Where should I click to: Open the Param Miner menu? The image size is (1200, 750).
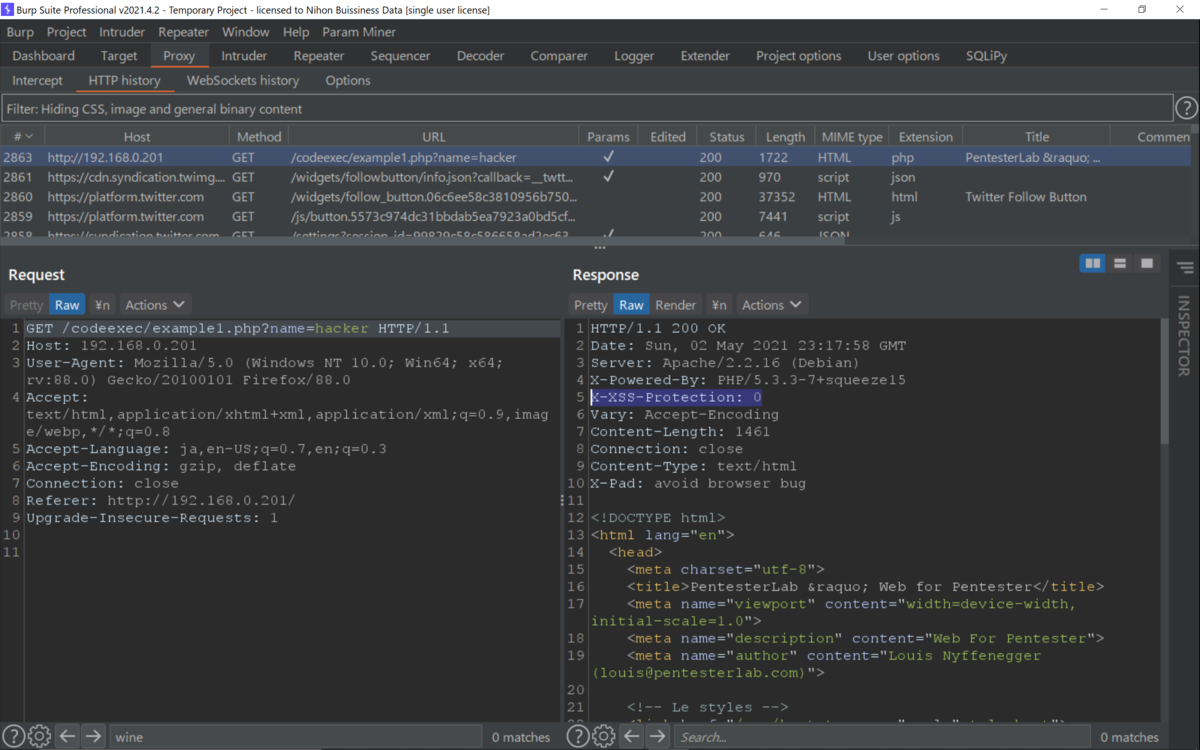(x=359, y=32)
